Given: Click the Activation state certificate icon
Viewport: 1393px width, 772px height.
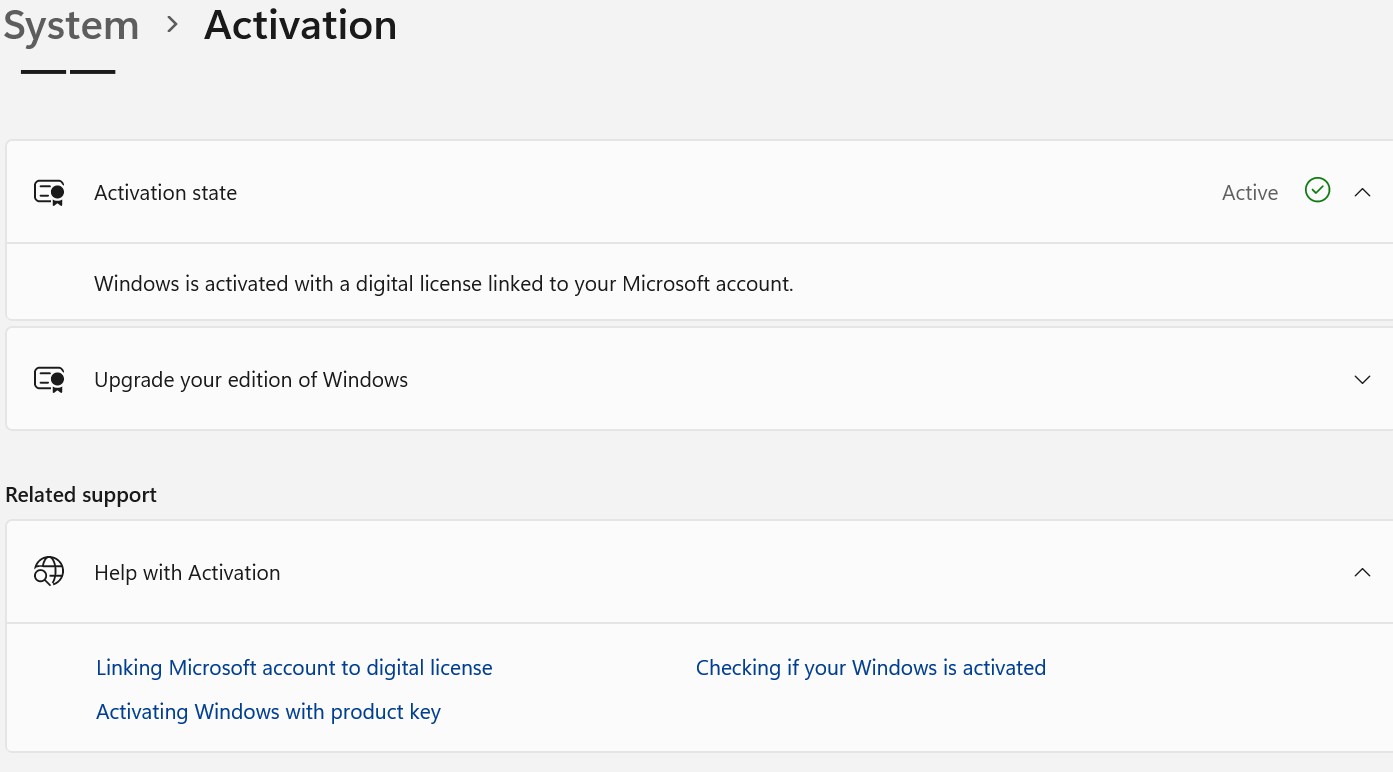Looking at the screenshot, I should (48, 191).
